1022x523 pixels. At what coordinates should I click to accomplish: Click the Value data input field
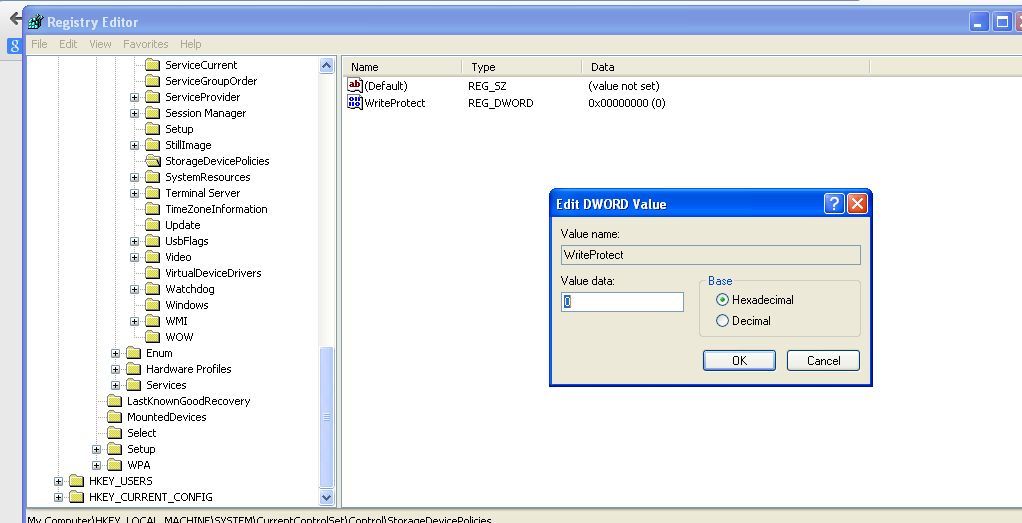pyautogui.click(x=622, y=302)
